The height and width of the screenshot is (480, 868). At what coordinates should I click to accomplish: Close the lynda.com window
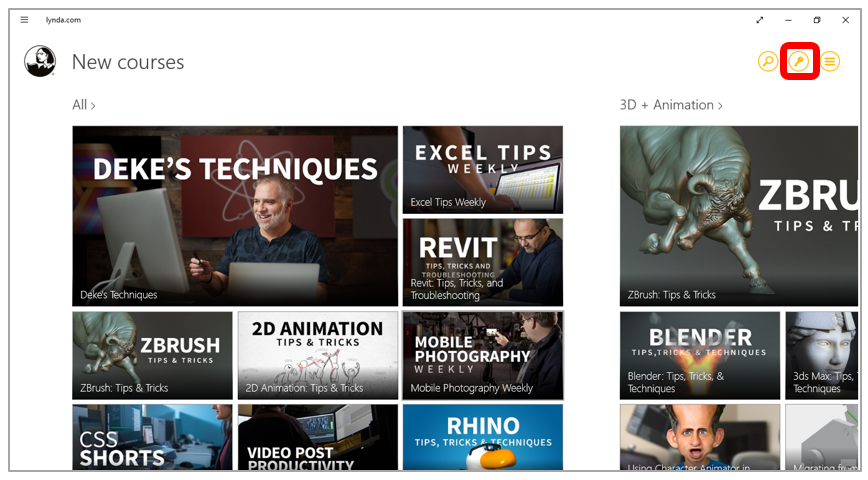(845, 20)
